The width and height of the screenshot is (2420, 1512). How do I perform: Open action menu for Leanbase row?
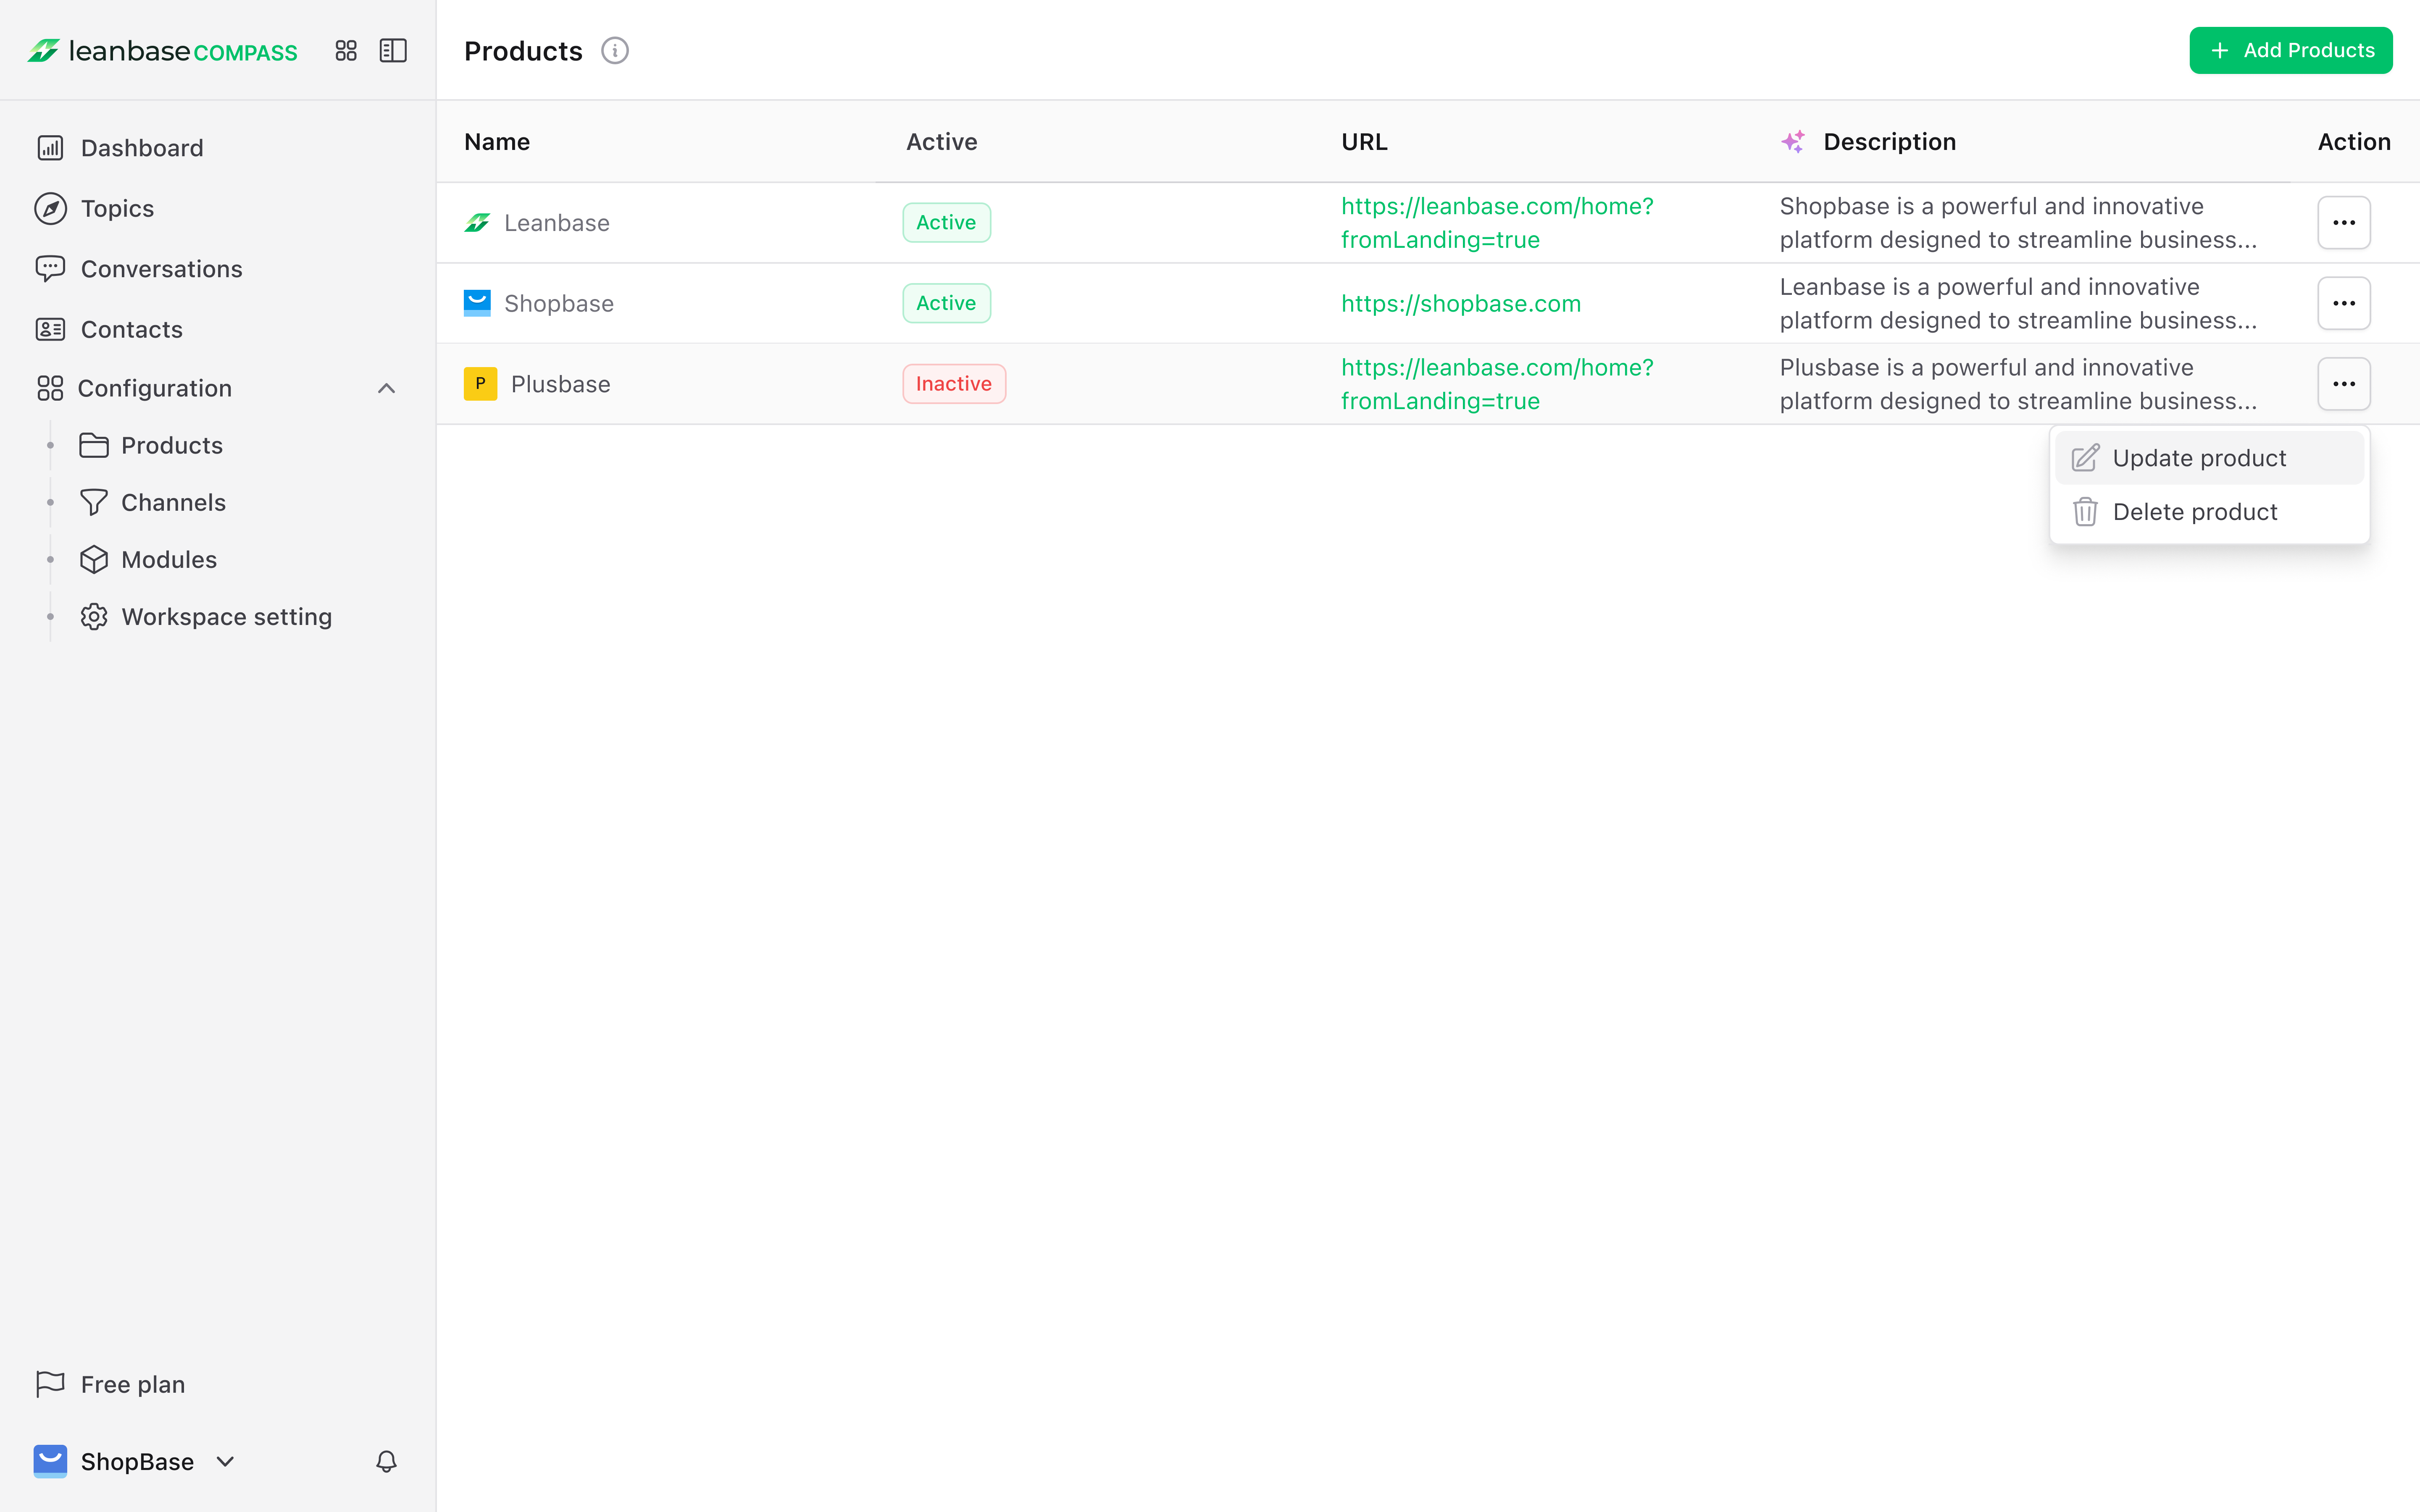pos(2343,222)
